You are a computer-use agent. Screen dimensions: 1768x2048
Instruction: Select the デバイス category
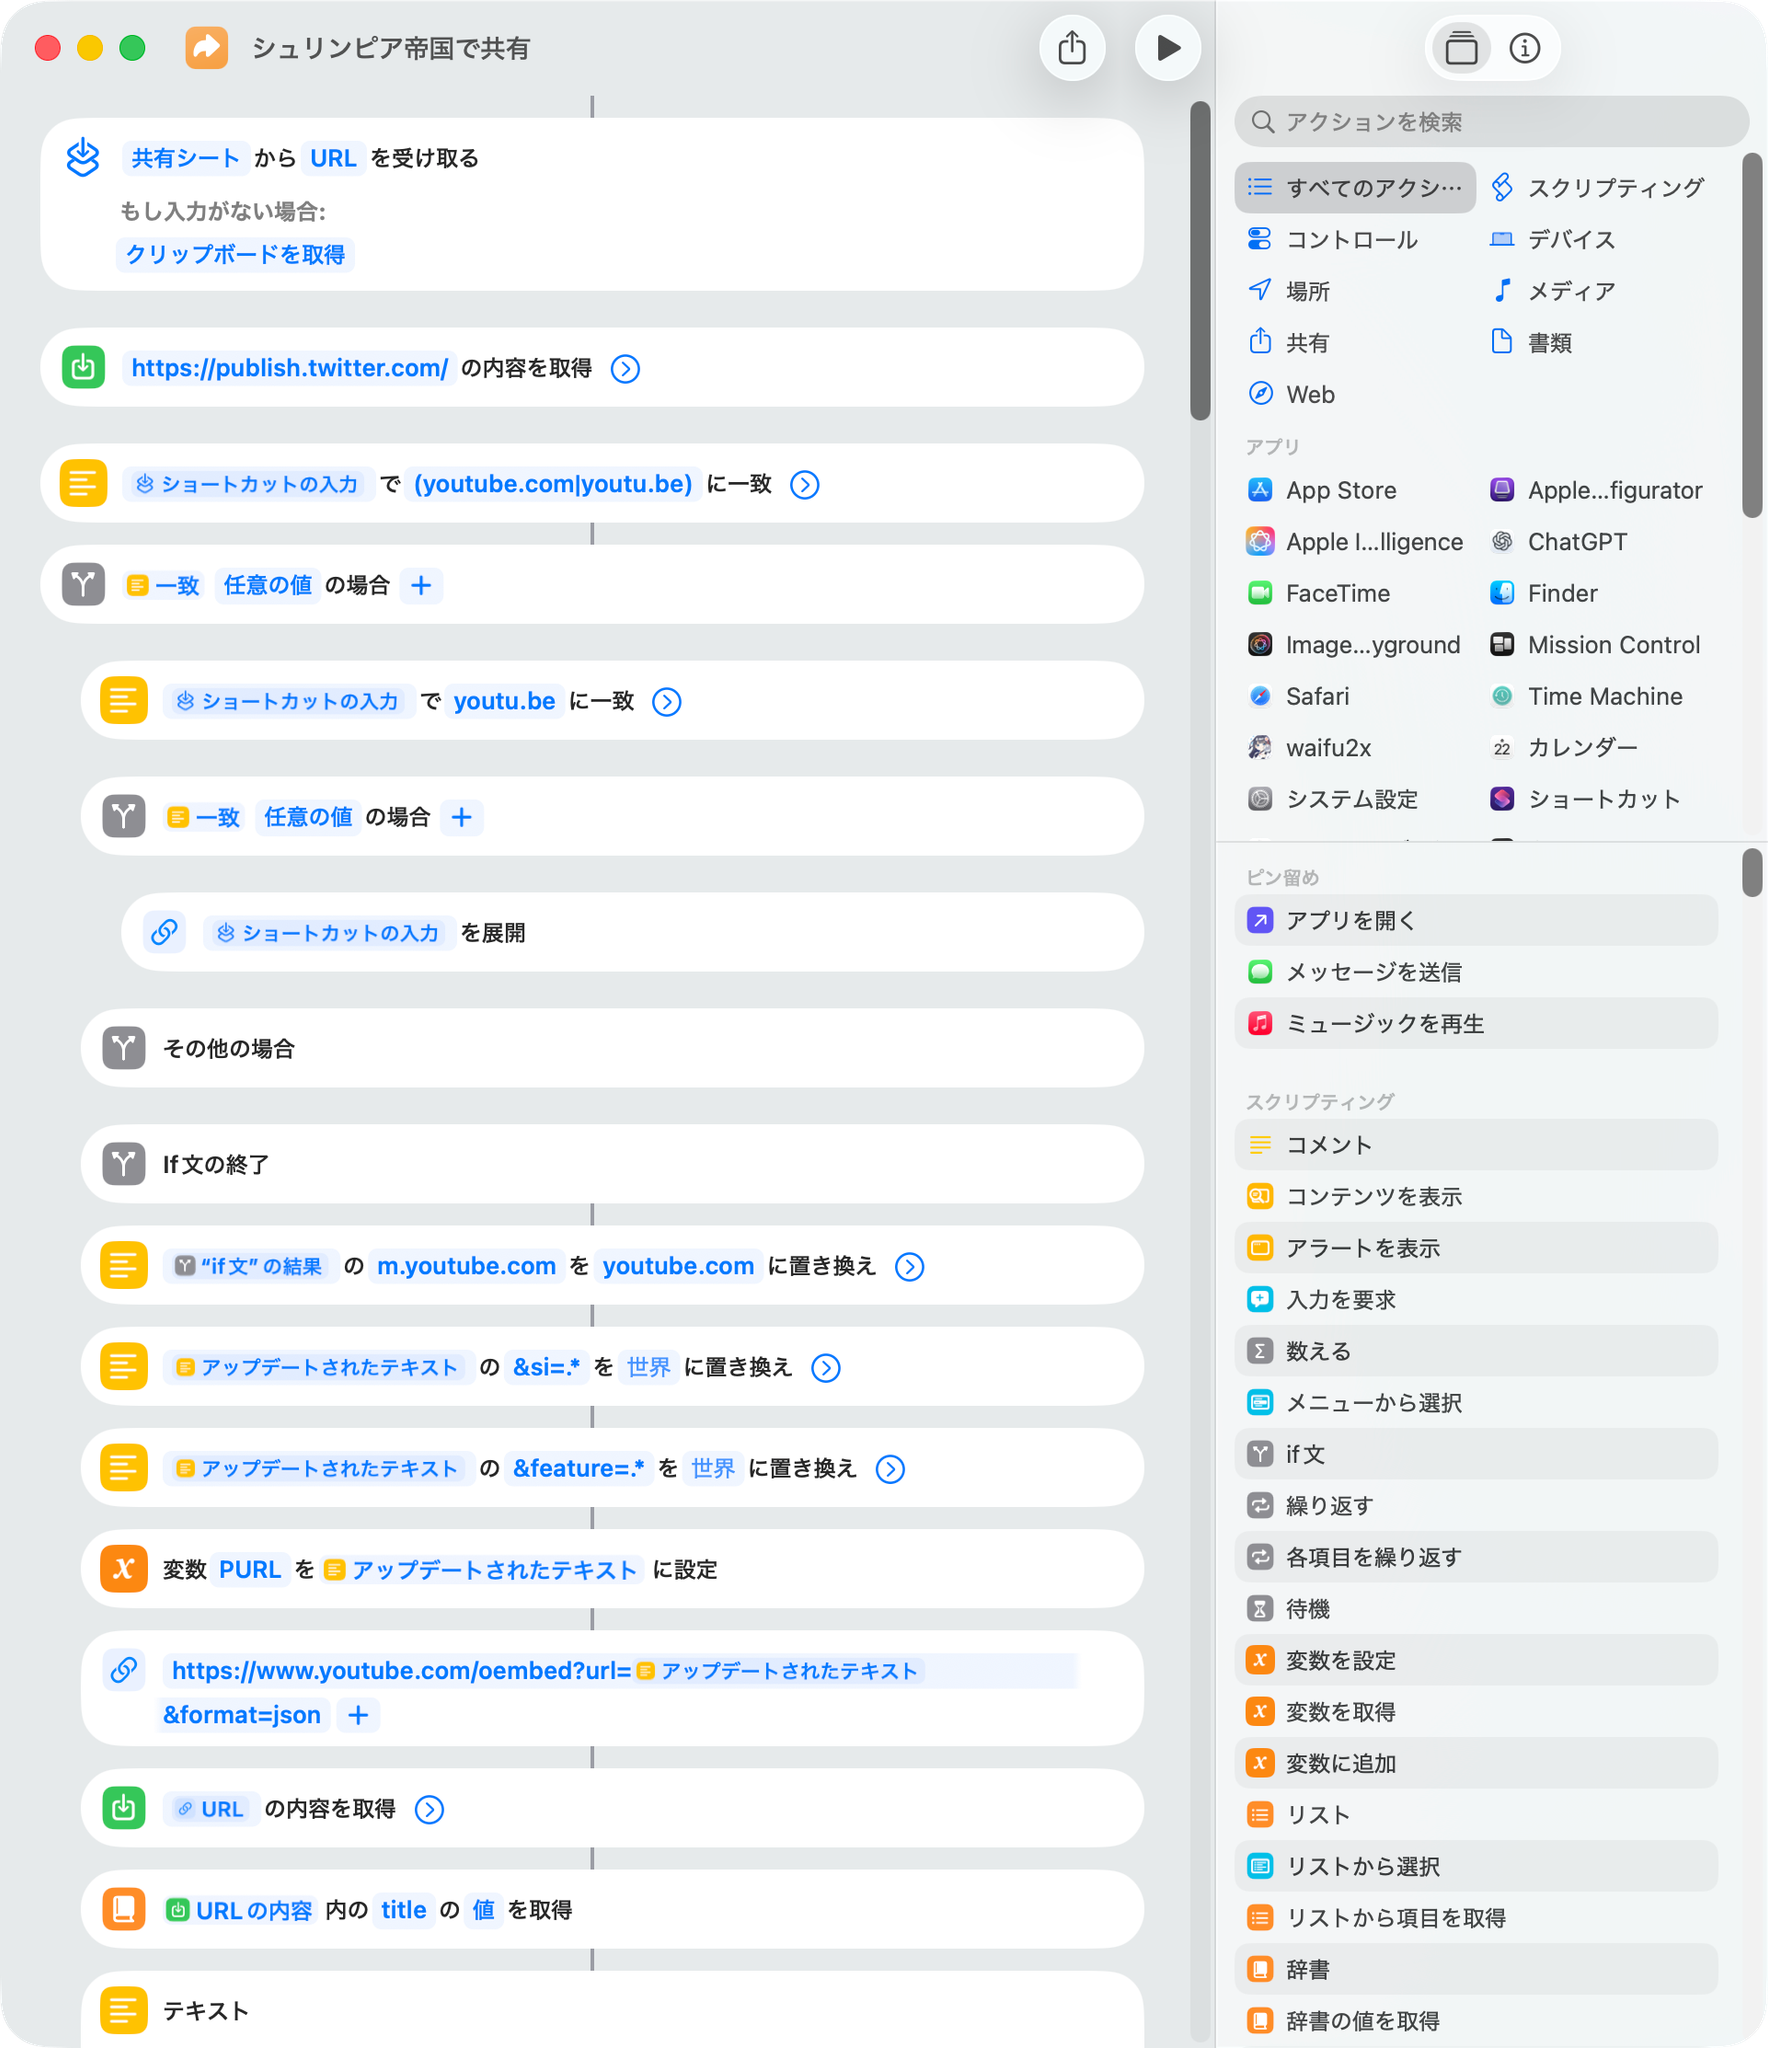point(1553,239)
